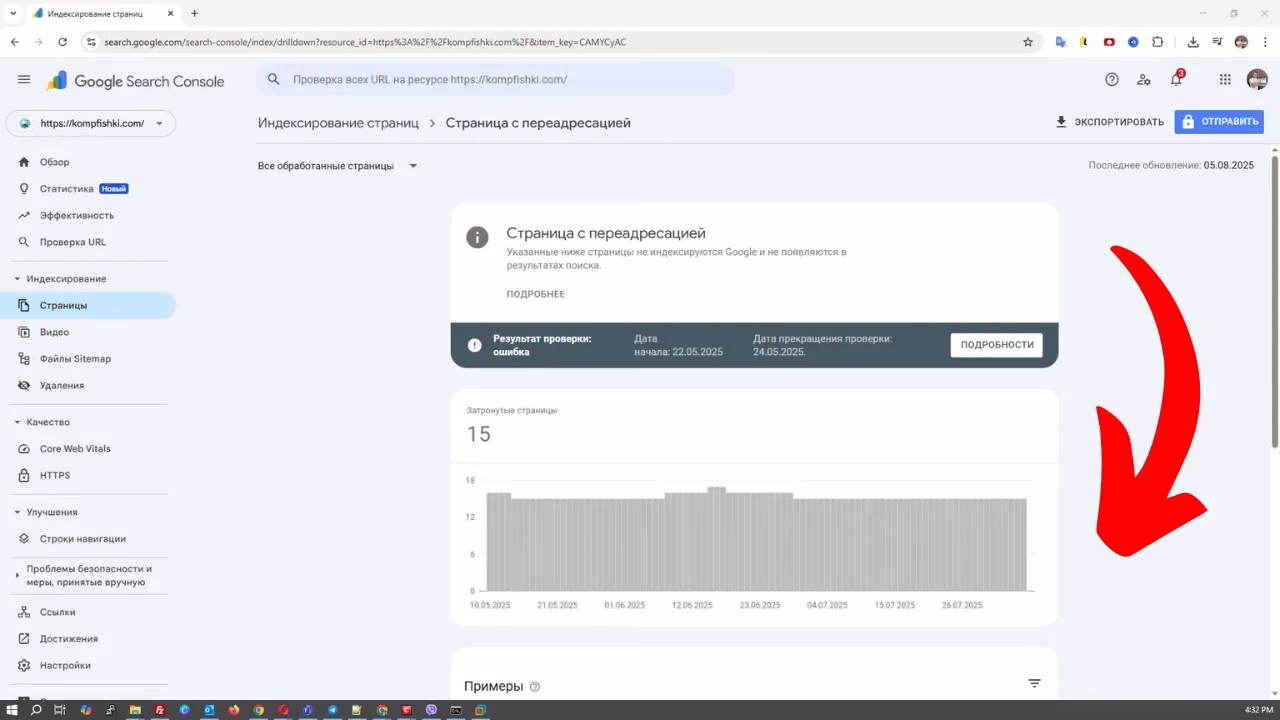This screenshot has height=720, width=1280.
Task: Open notifications via the bell icon
Action: click(1176, 79)
